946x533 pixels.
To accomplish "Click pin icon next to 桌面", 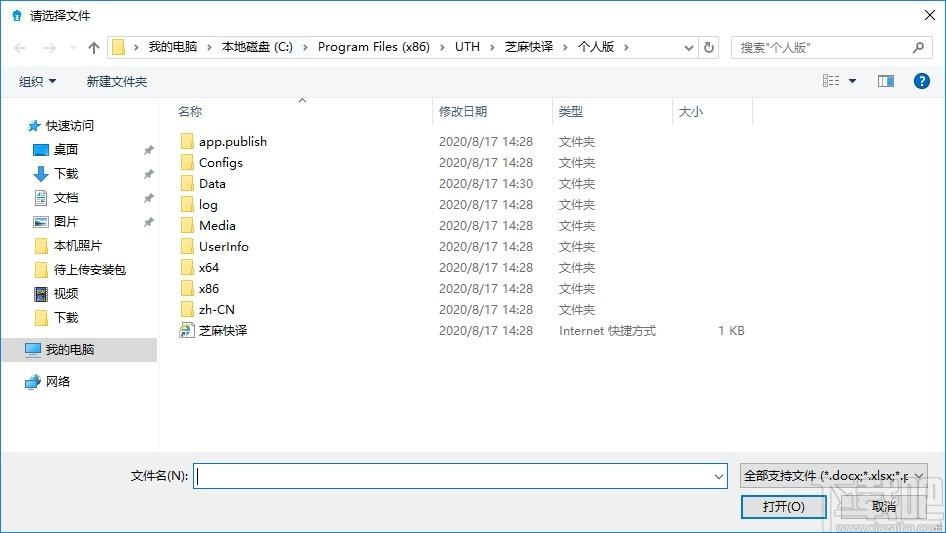I will (x=148, y=150).
